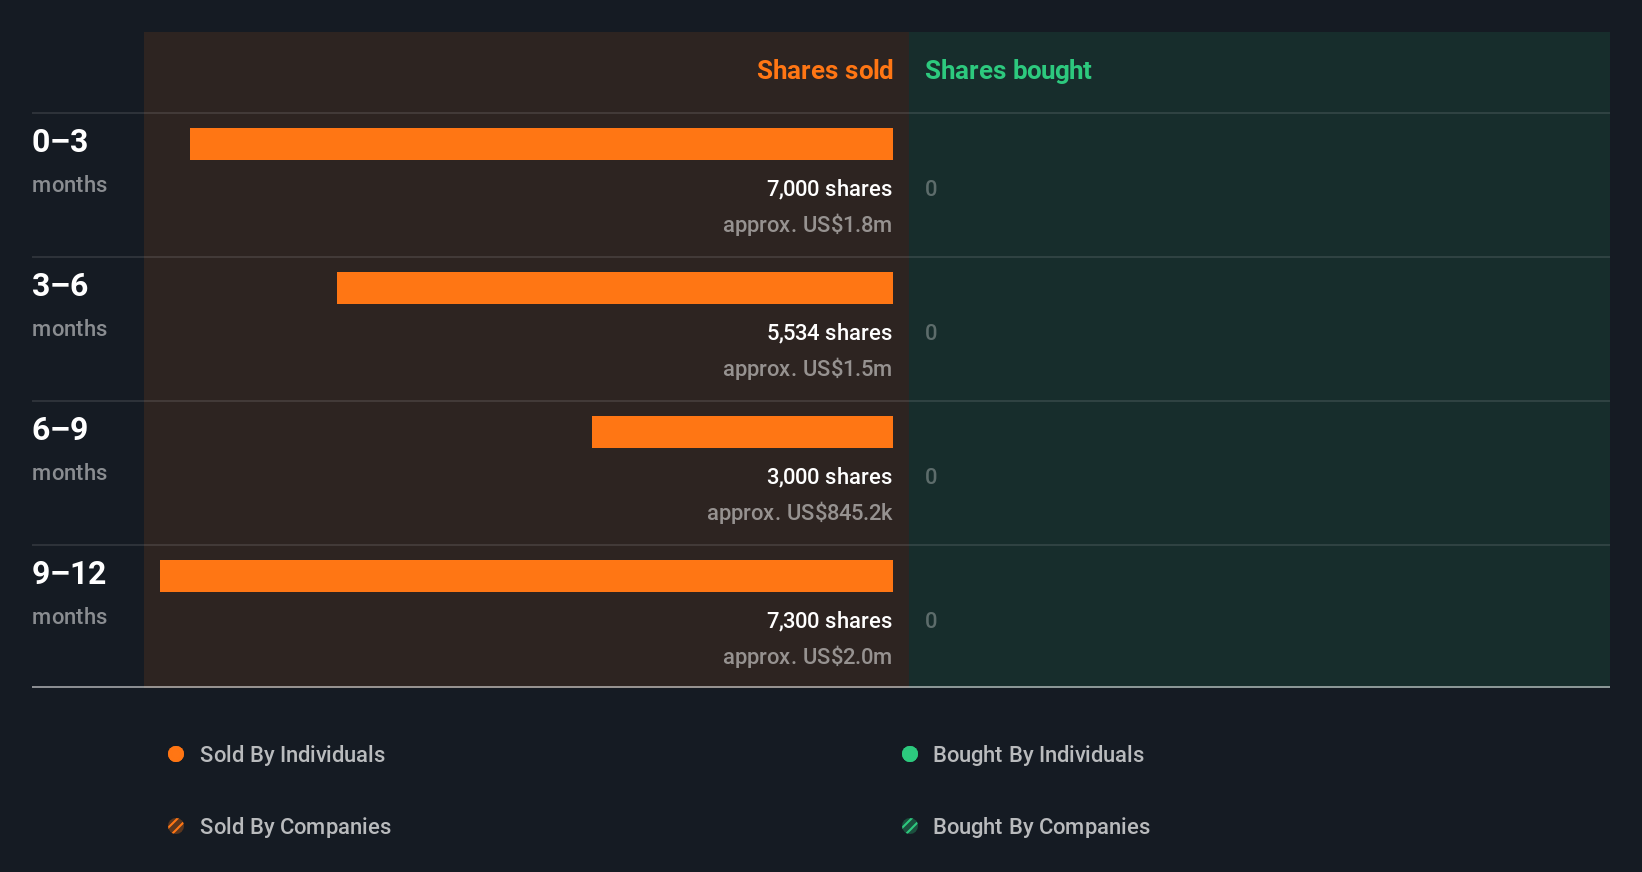Click the 7,000 shares value
Image resolution: width=1642 pixels, height=872 pixels.
pyautogui.click(x=829, y=188)
